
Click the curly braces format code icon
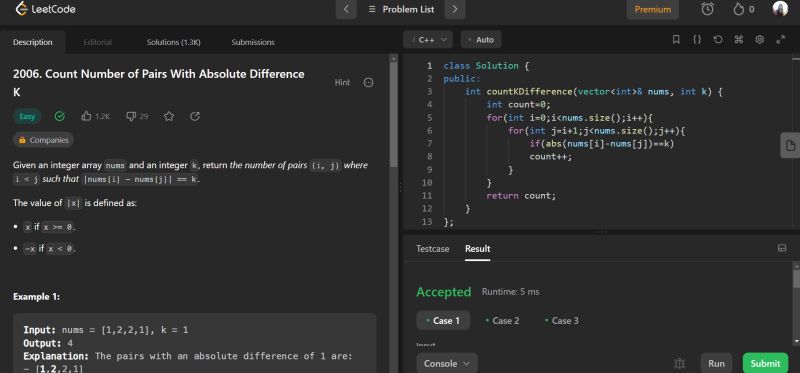tap(697, 40)
